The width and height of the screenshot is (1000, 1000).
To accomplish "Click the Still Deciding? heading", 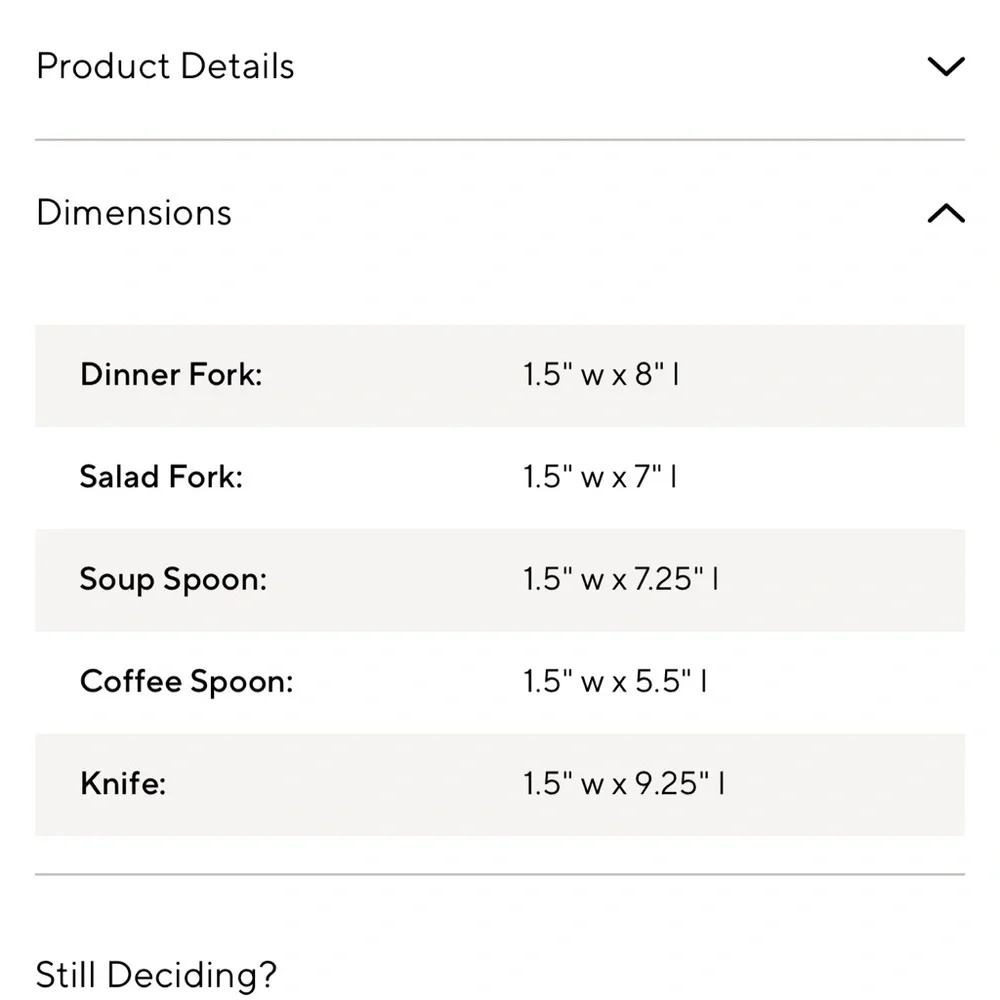I will 157,975.
